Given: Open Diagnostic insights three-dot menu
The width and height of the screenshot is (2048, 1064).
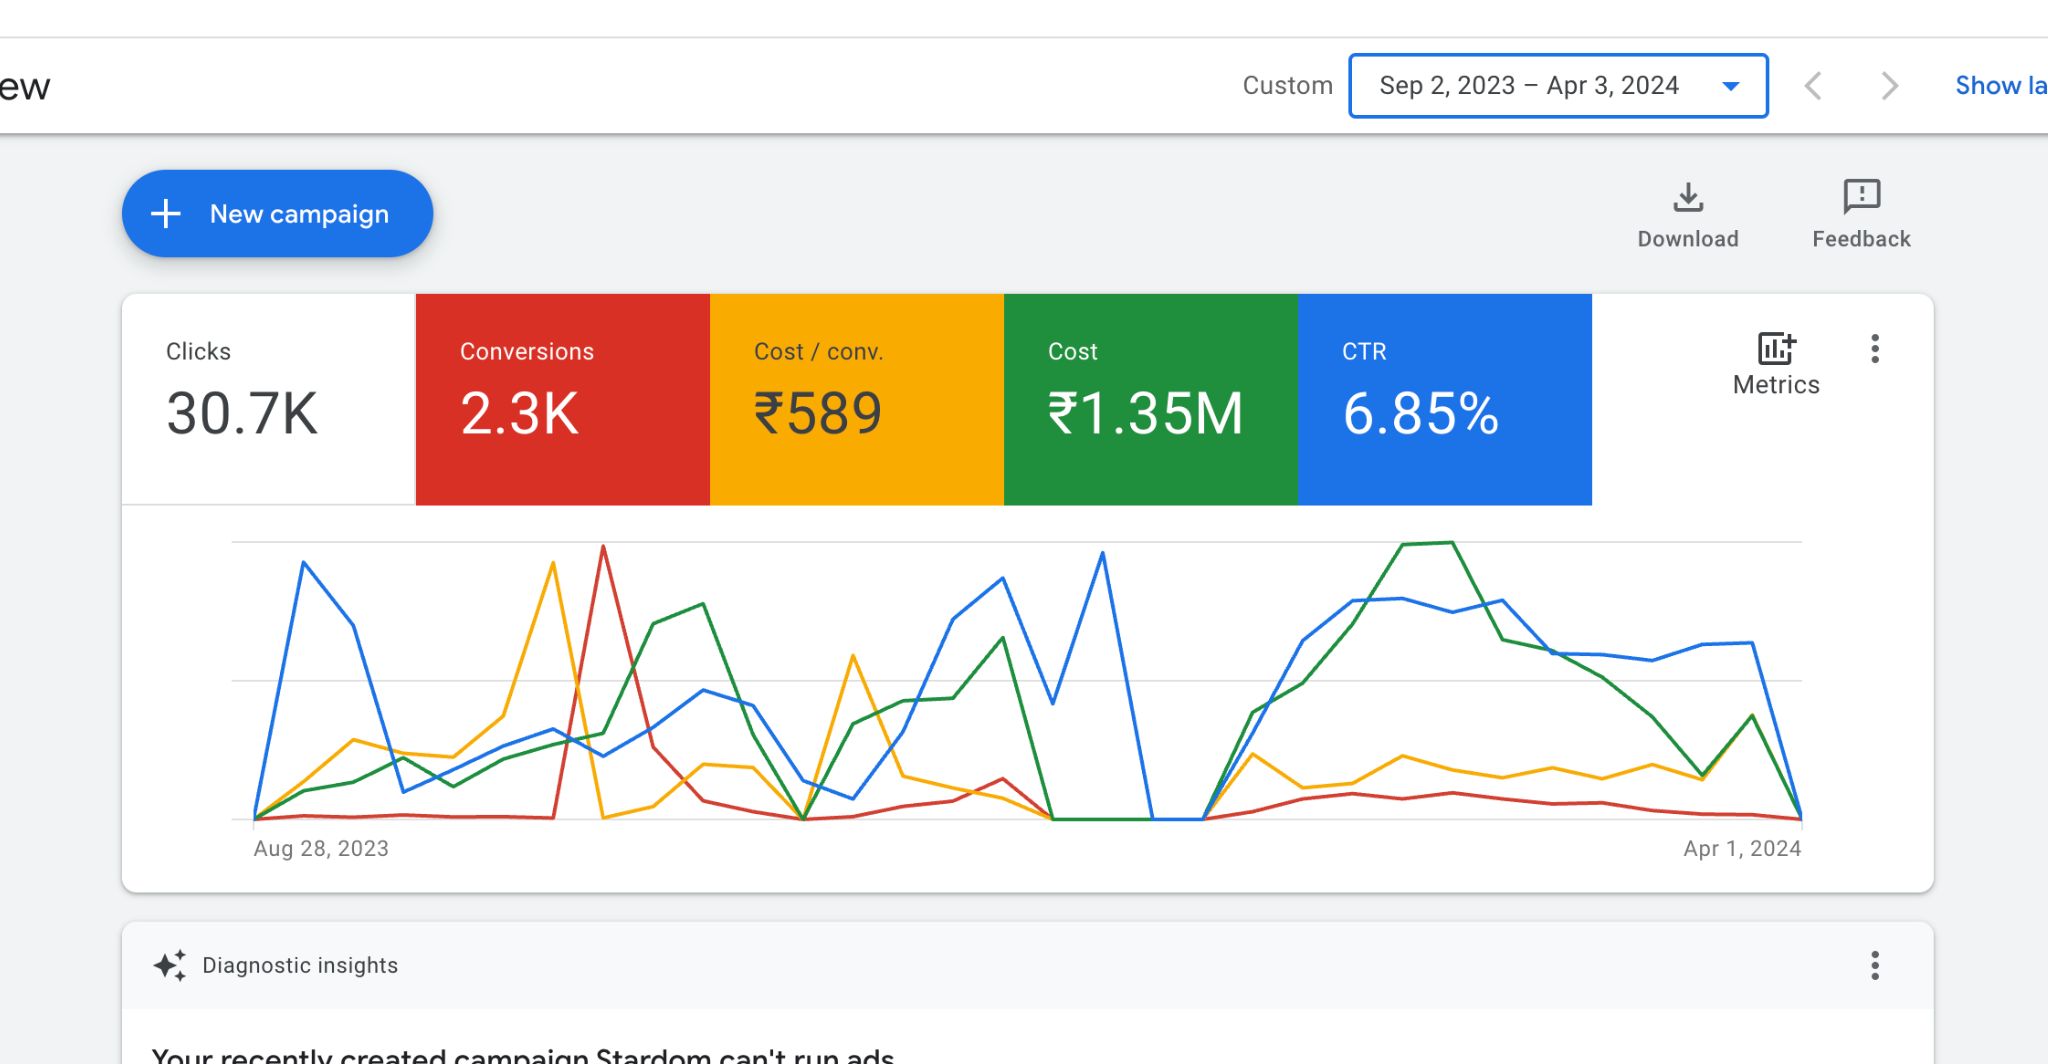Looking at the screenshot, I should click(1875, 965).
